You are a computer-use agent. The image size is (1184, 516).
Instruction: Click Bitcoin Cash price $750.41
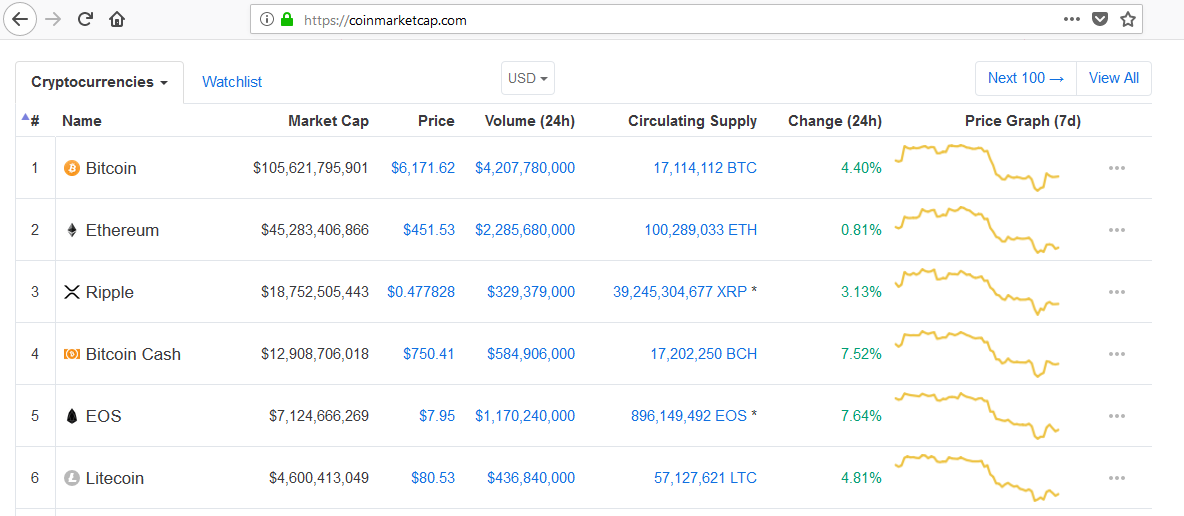pos(429,354)
